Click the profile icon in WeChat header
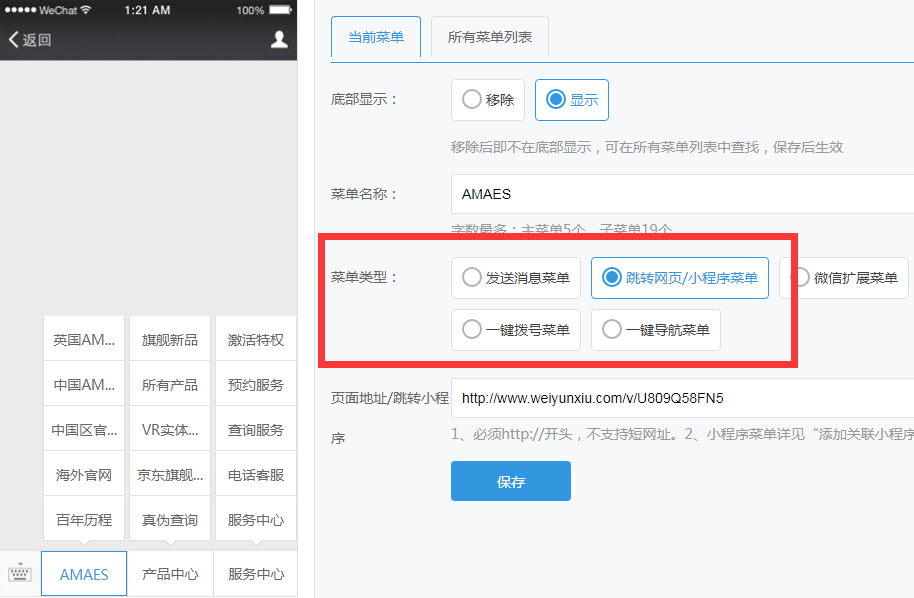914x598 pixels. pos(279,39)
